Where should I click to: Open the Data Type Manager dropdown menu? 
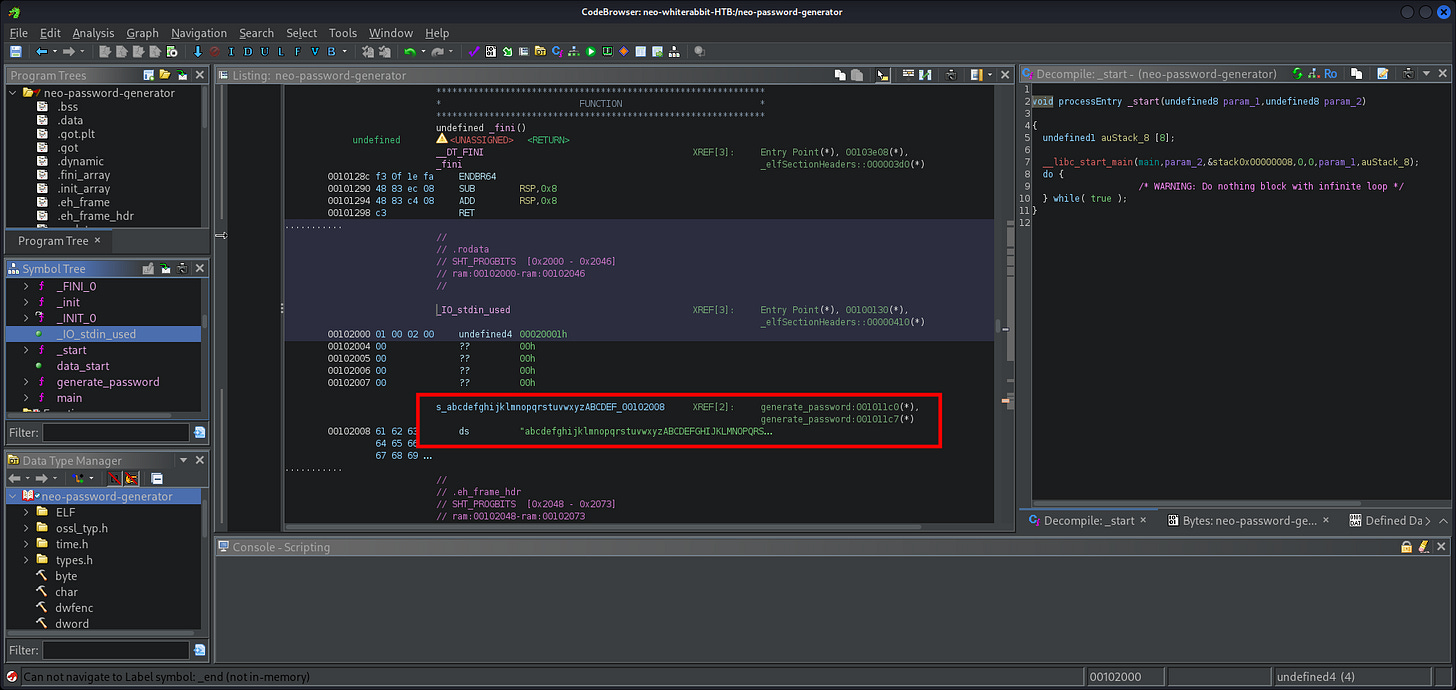(183, 461)
